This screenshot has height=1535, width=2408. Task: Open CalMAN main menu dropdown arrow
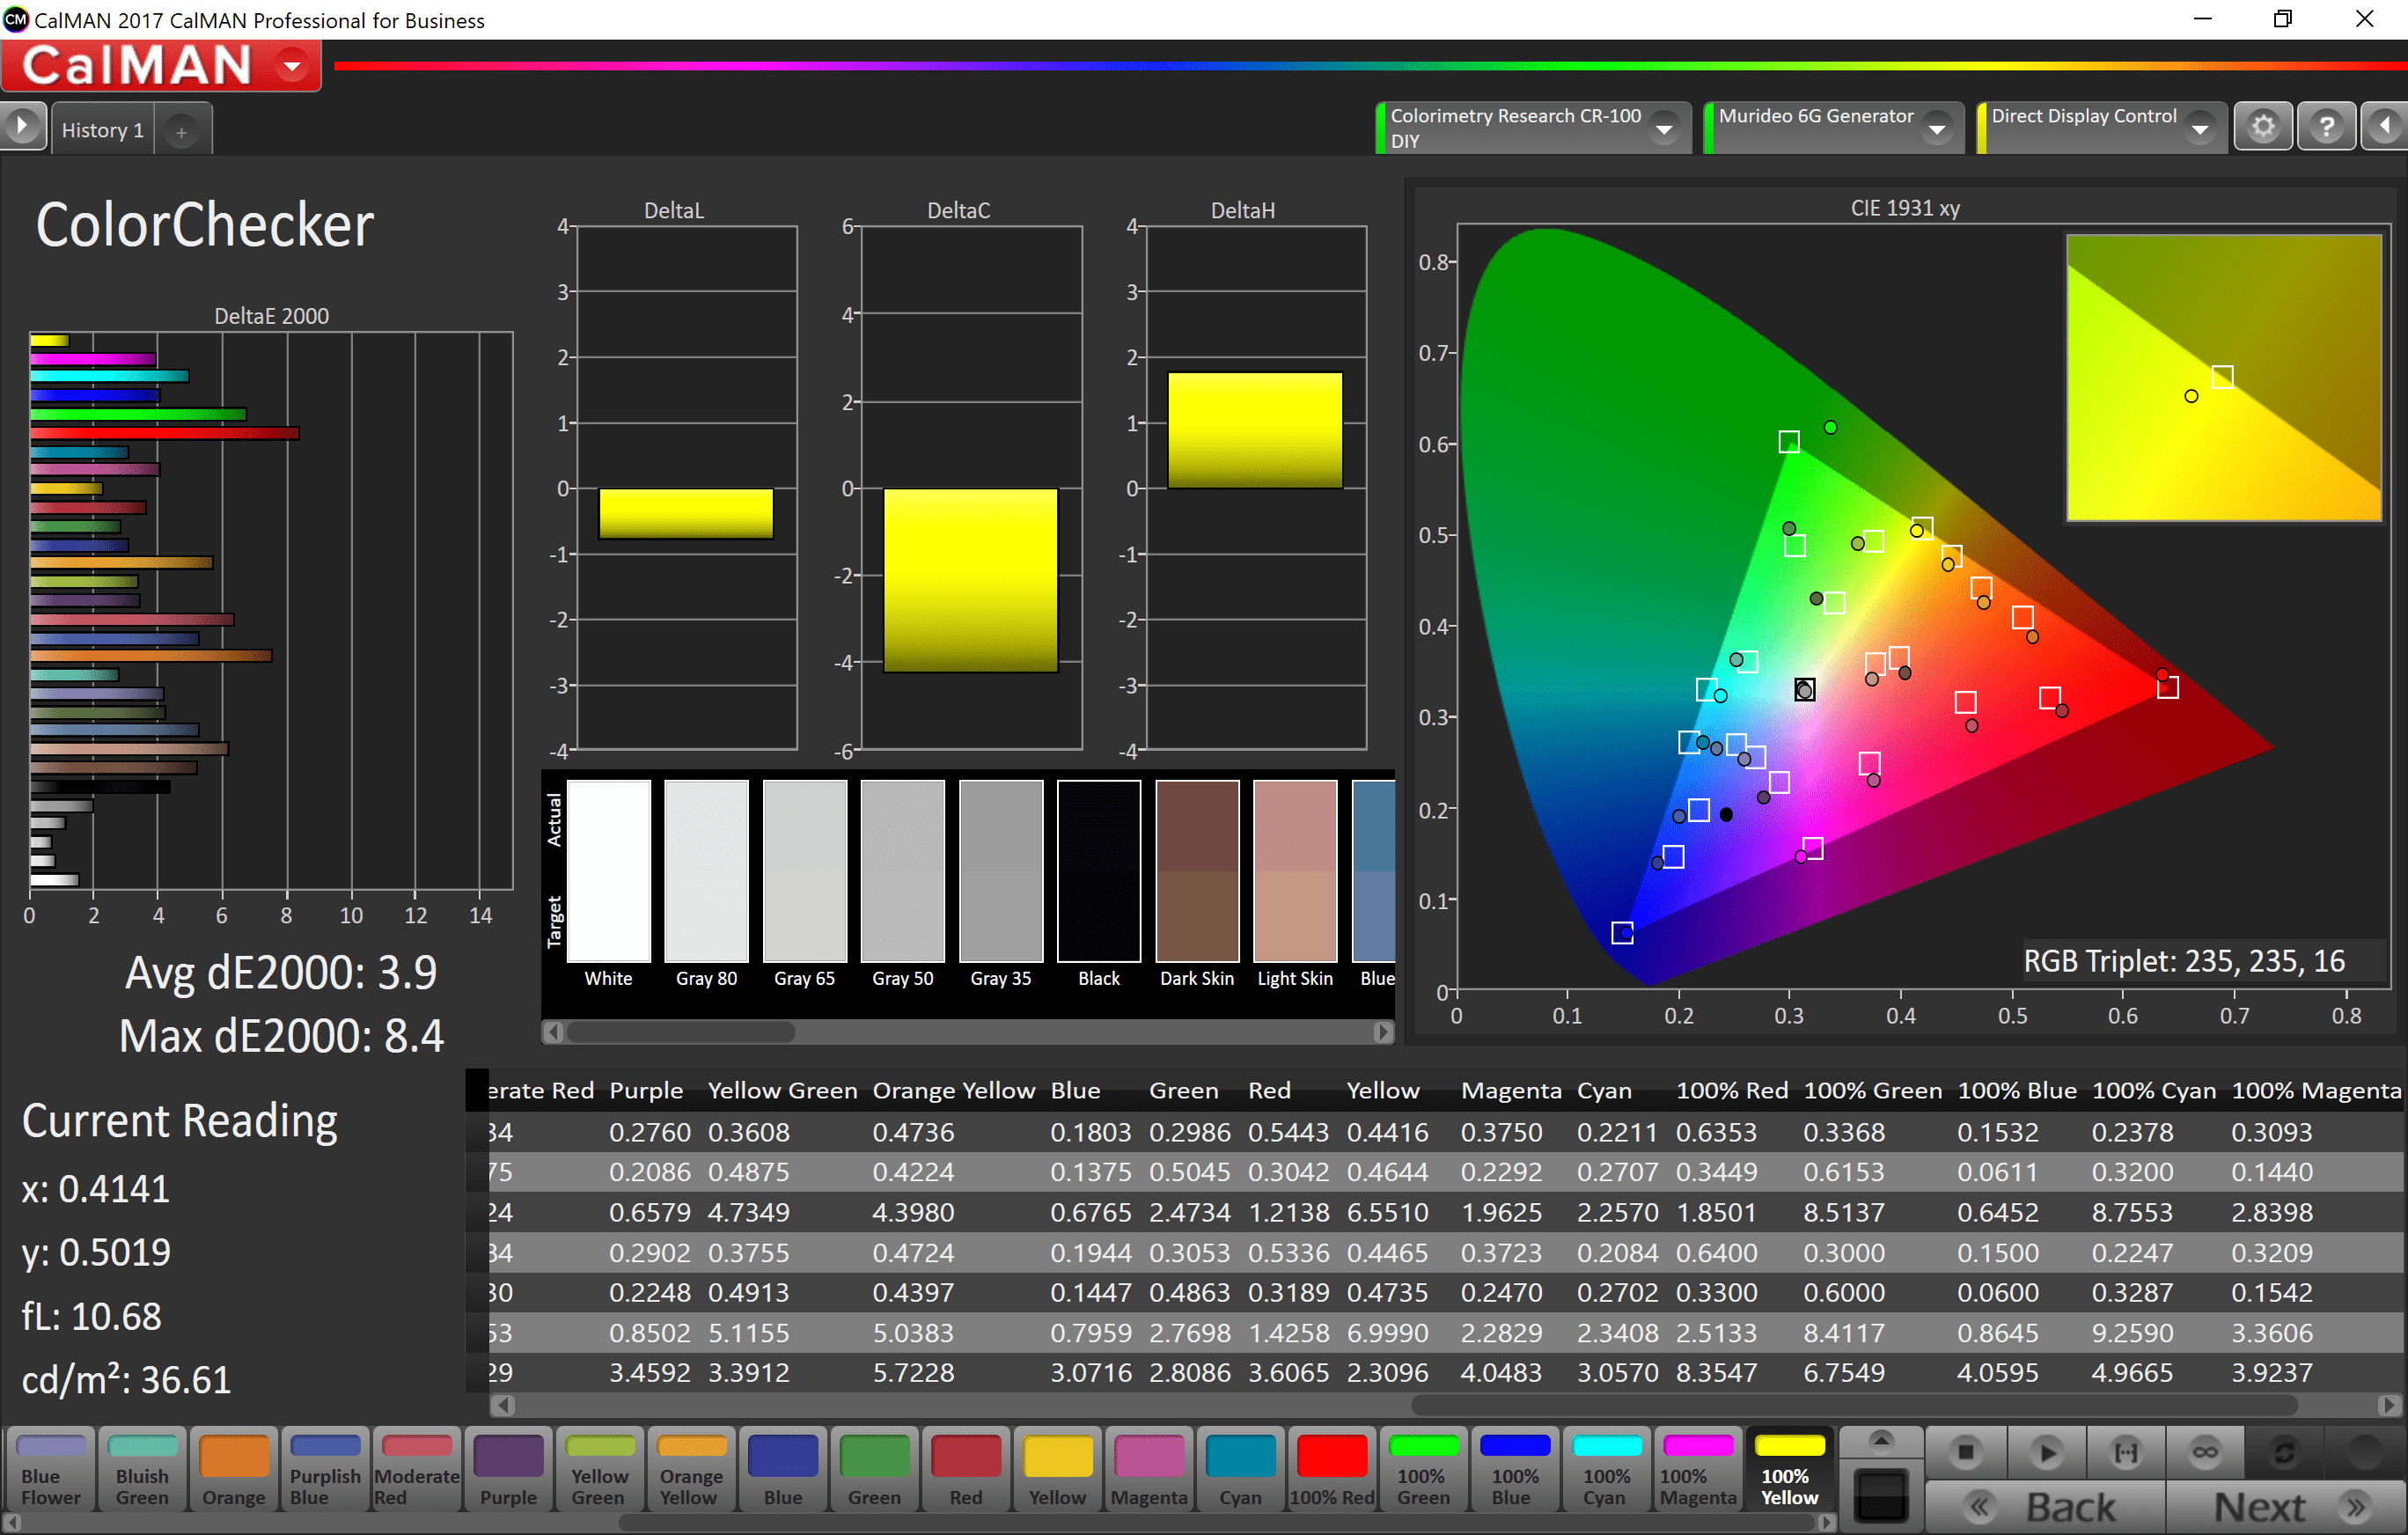pyautogui.click(x=292, y=66)
